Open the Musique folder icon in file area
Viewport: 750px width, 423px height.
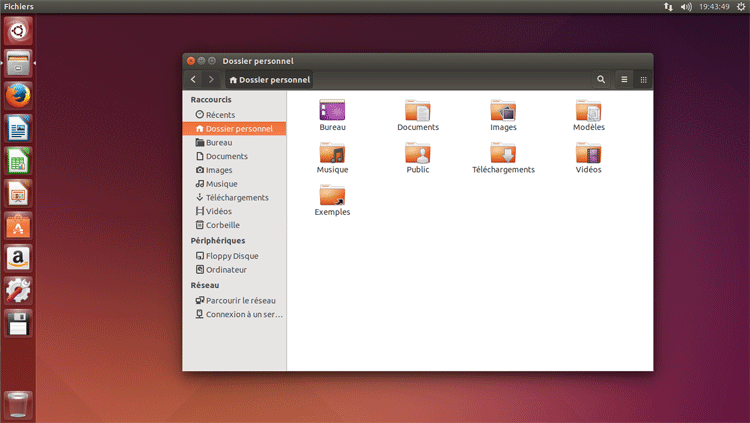pyautogui.click(x=332, y=153)
